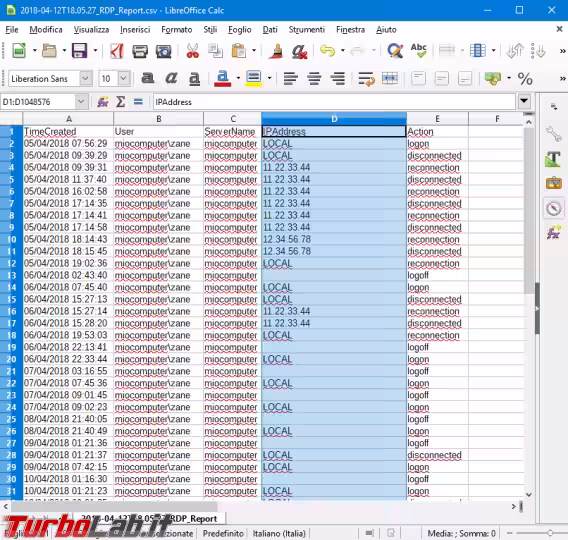Open the Function Wizard in formula bar
The height and width of the screenshot is (540, 568).
(x=103, y=102)
